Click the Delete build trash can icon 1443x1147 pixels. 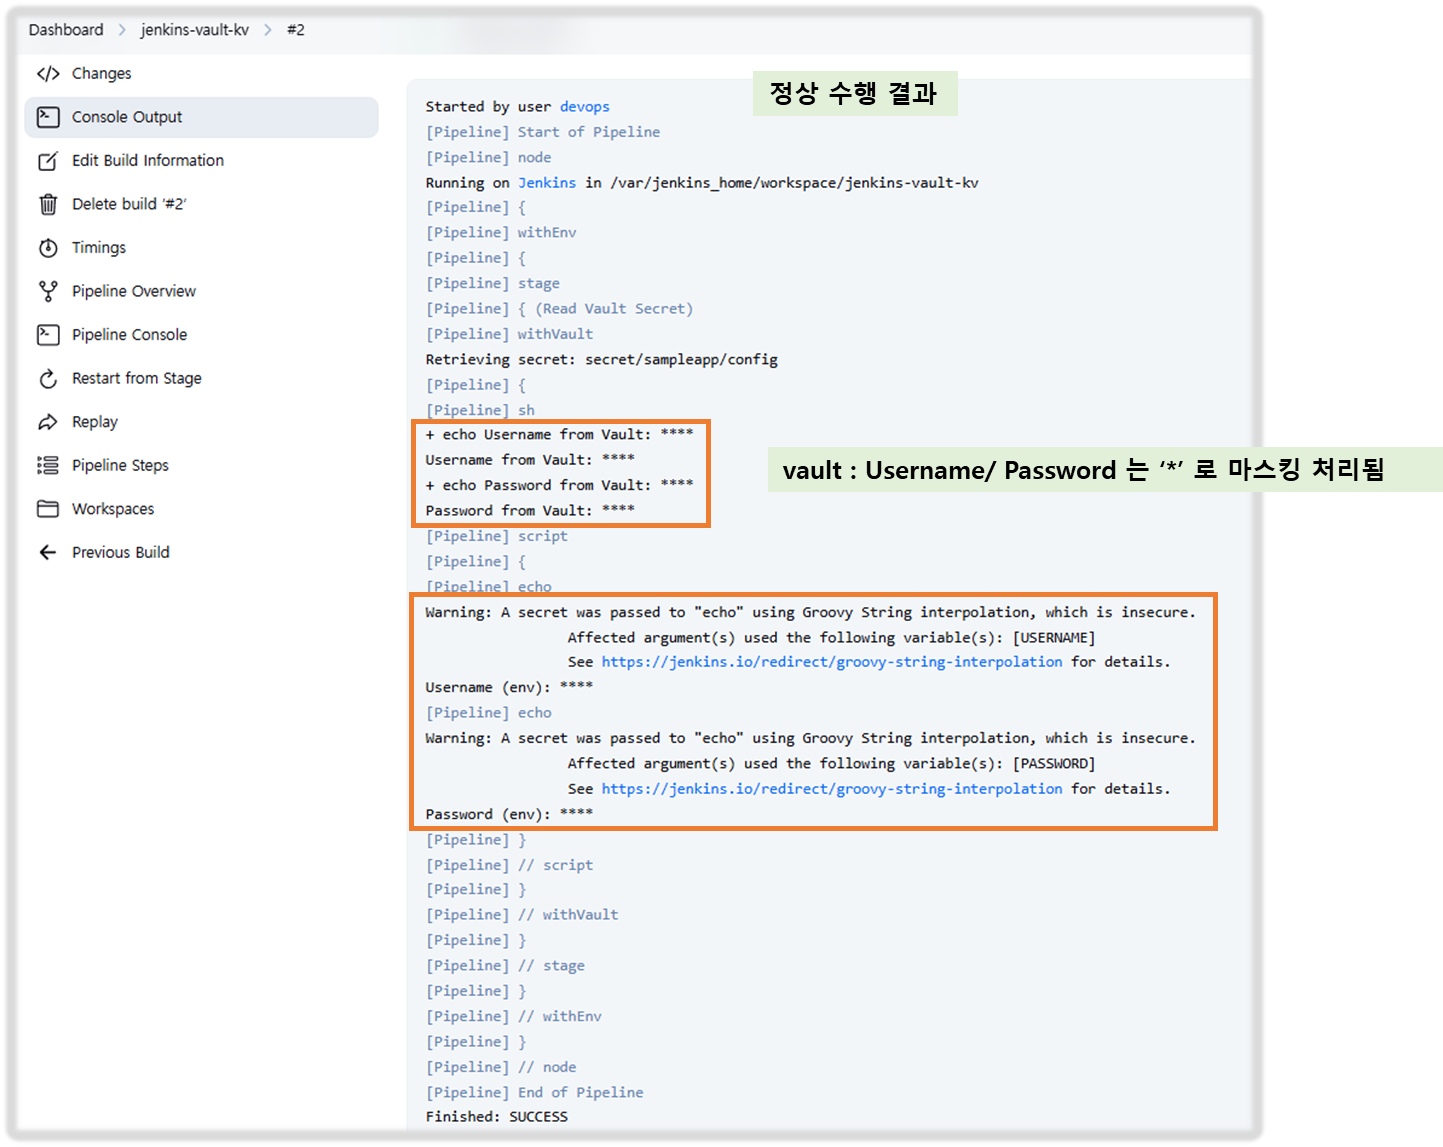[x=48, y=204]
